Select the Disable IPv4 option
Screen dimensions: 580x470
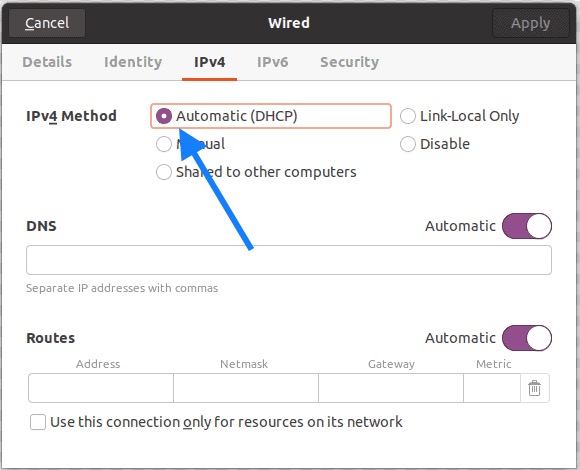click(408, 144)
